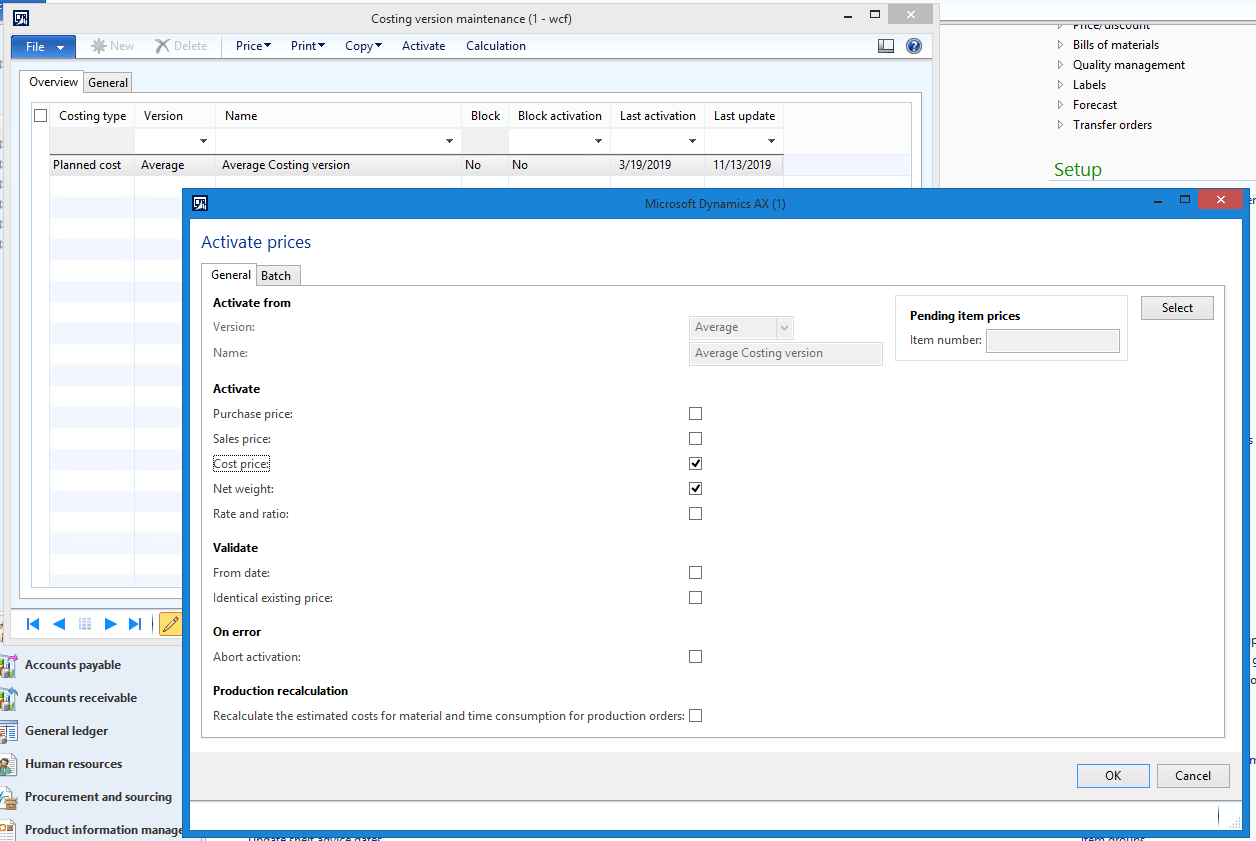This screenshot has height=841, width=1256.
Task: Open the Version column filter dropdown
Action: coord(204,141)
